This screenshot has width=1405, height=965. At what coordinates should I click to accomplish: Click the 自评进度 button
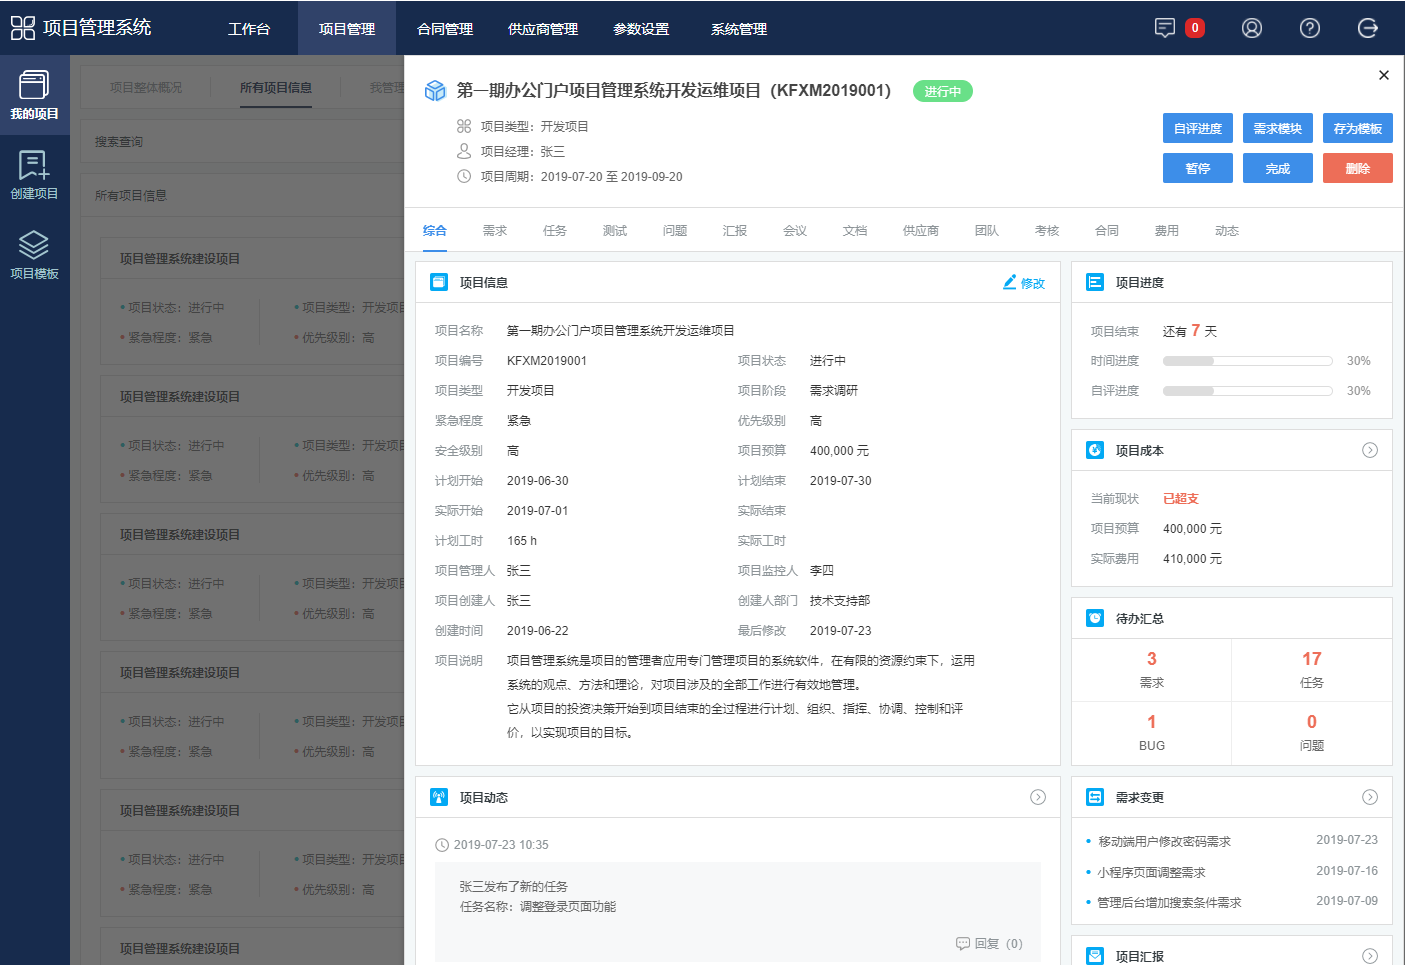[1198, 128]
